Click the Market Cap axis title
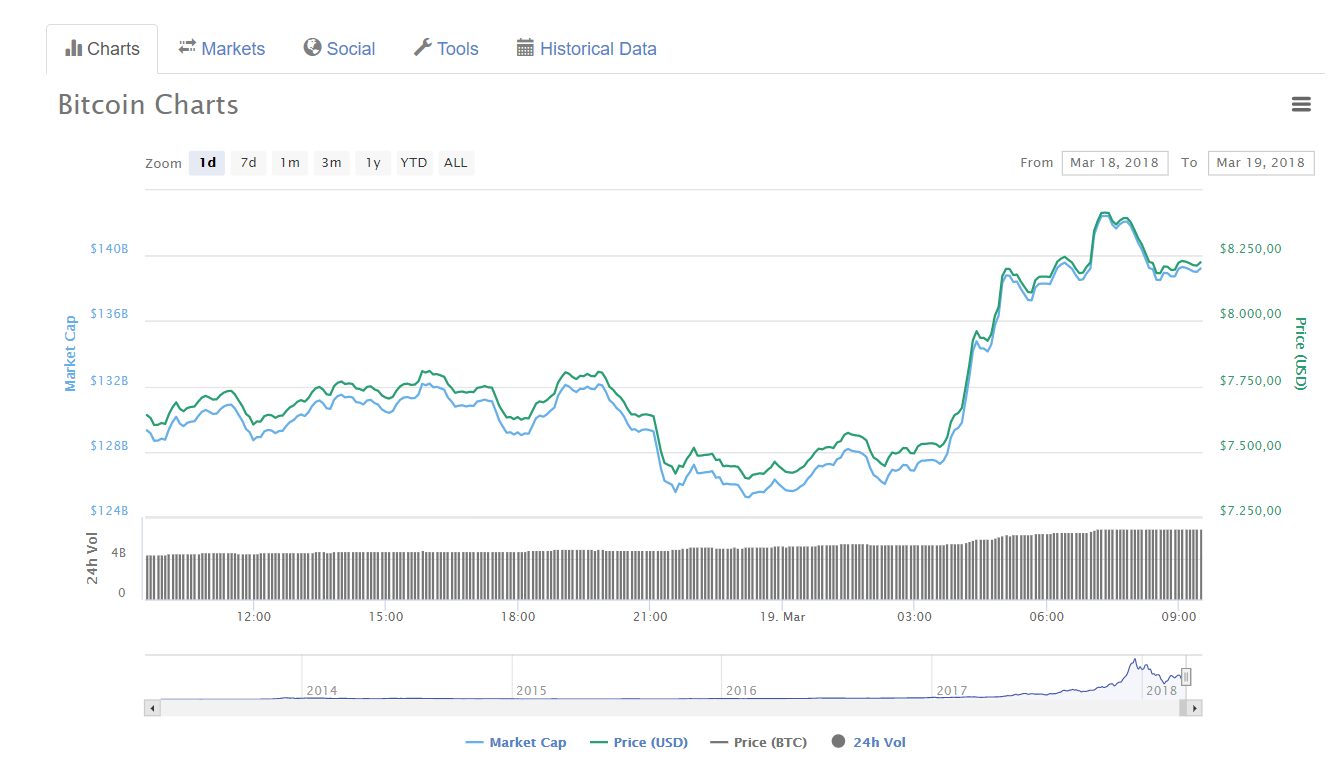Viewport: 1328px width, 760px height. pyautogui.click(x=70, y=353)
